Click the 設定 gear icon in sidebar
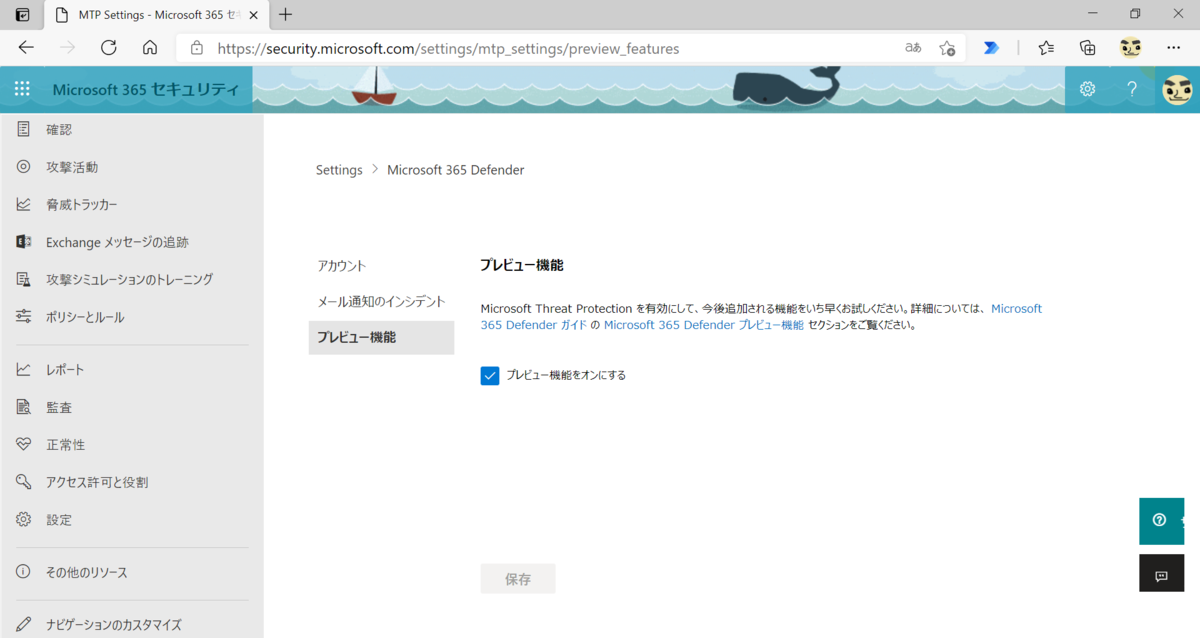This screenshot has height=638, width=1200. (24, 520)
